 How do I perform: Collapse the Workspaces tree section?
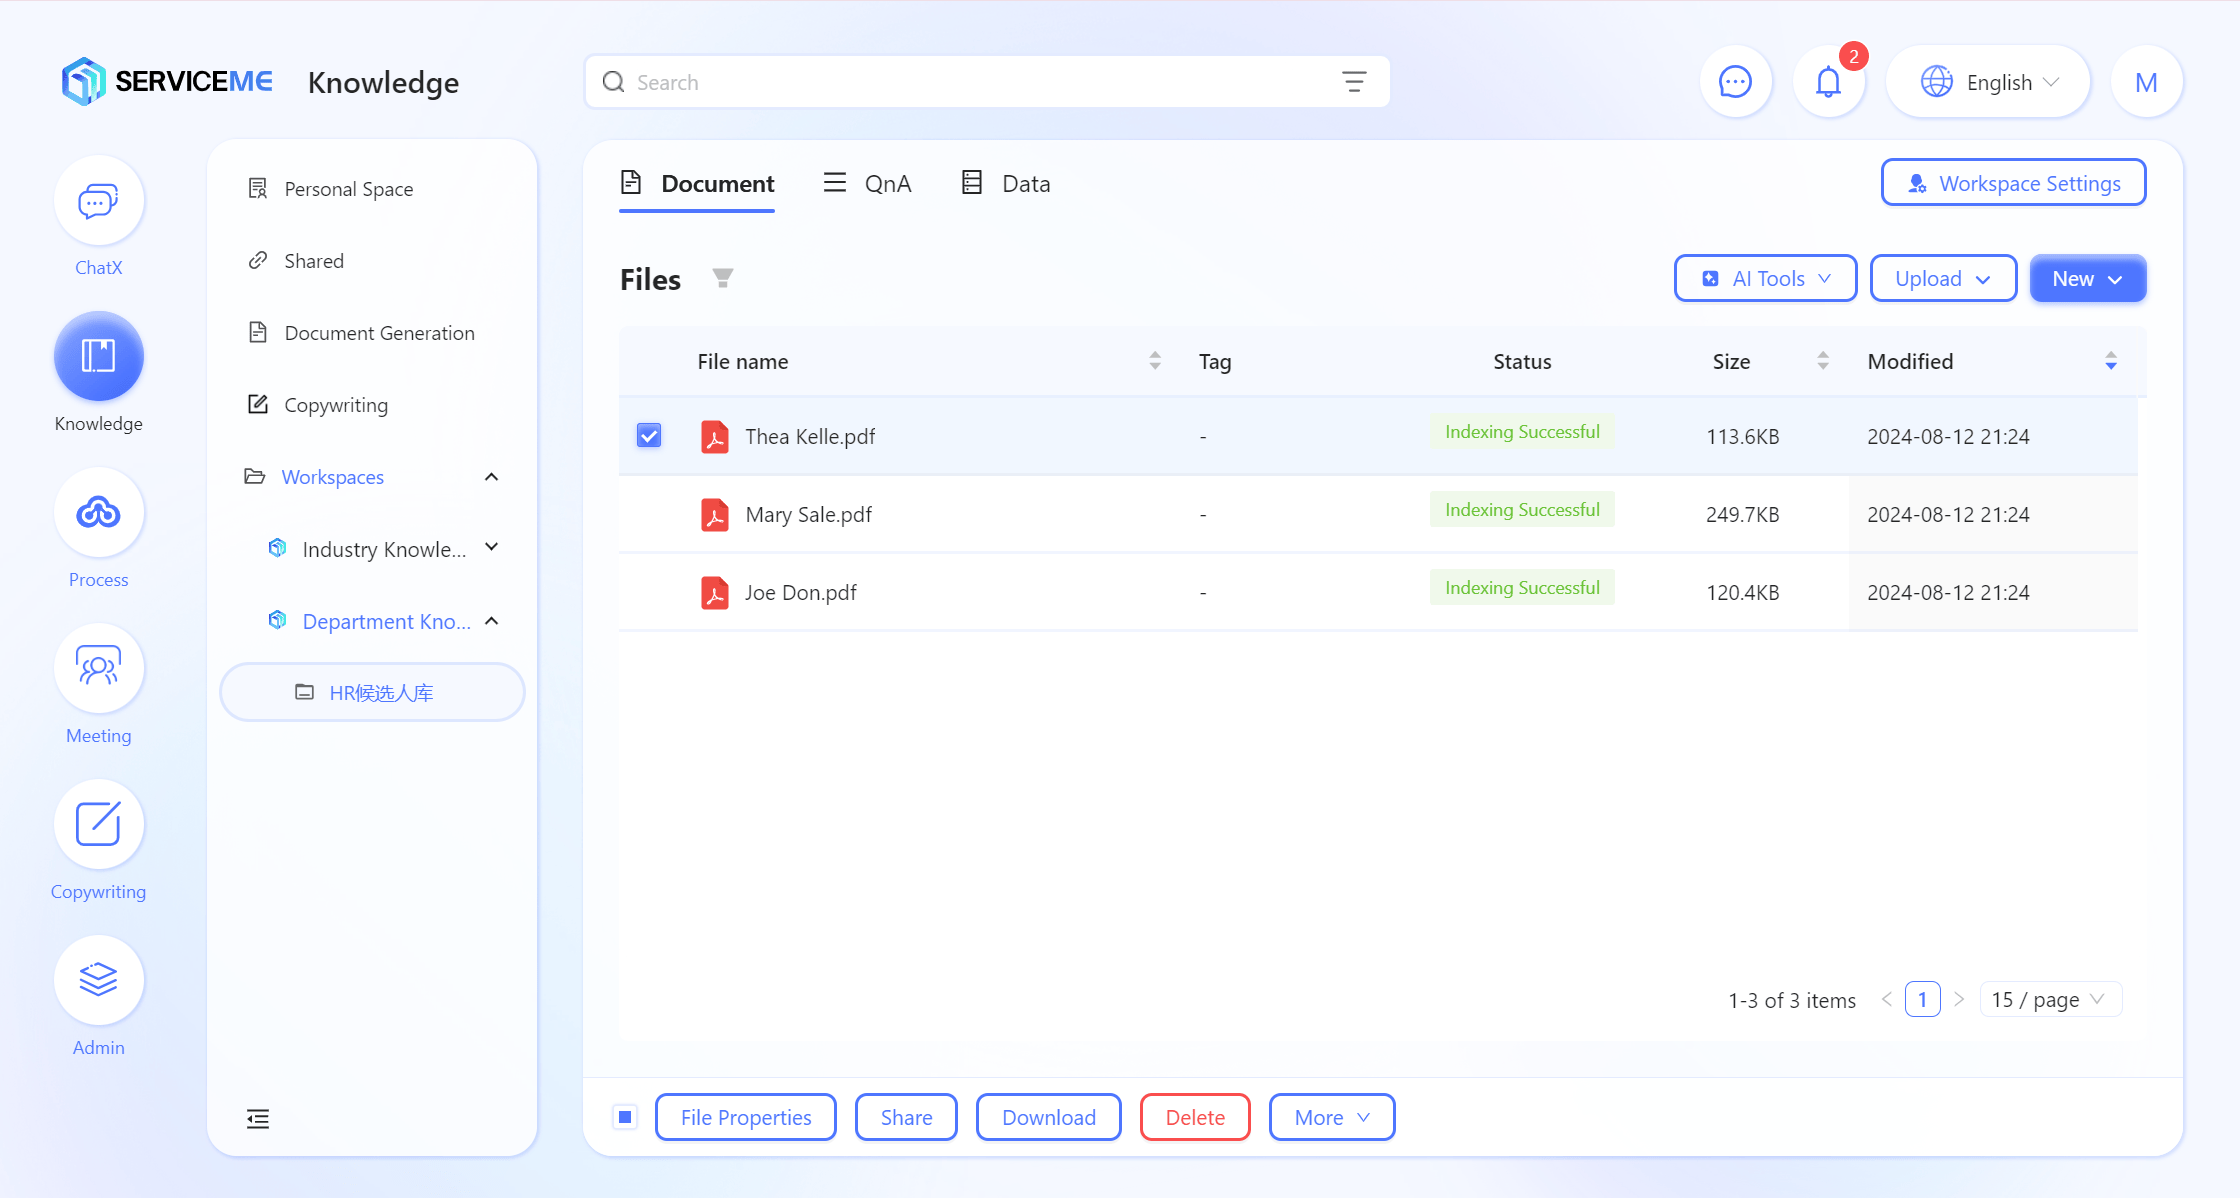[491, 477]
